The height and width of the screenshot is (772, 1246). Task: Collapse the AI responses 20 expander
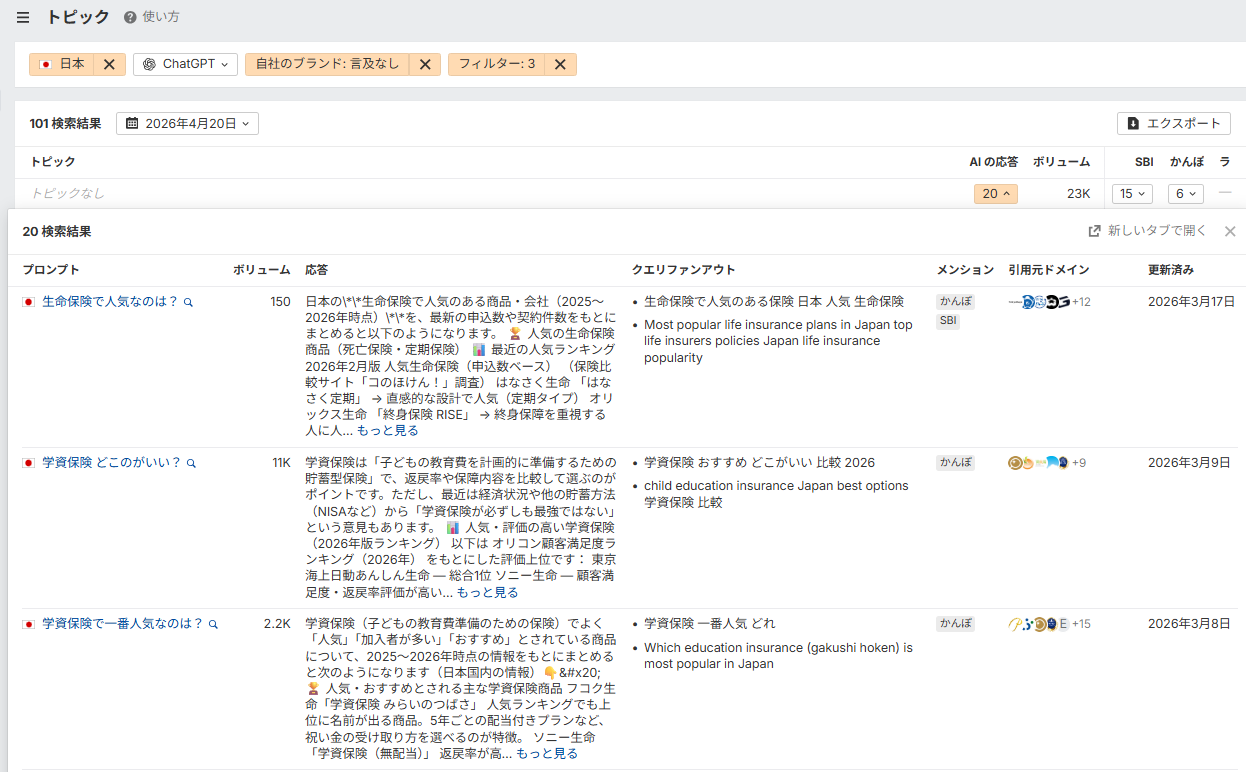tap(995, 194)
